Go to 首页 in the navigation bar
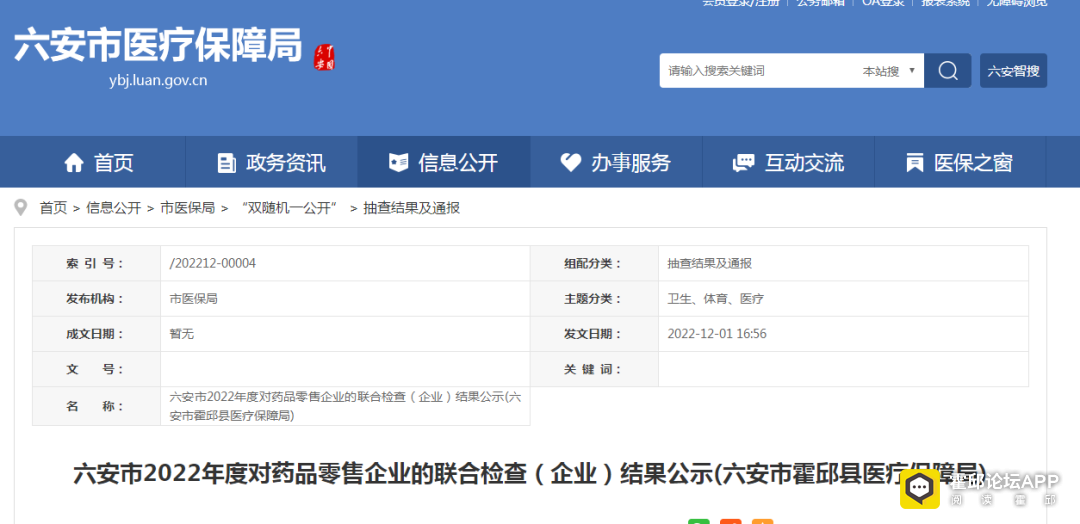The height and width of the screenshot is (524, 1080). point(99,163)
